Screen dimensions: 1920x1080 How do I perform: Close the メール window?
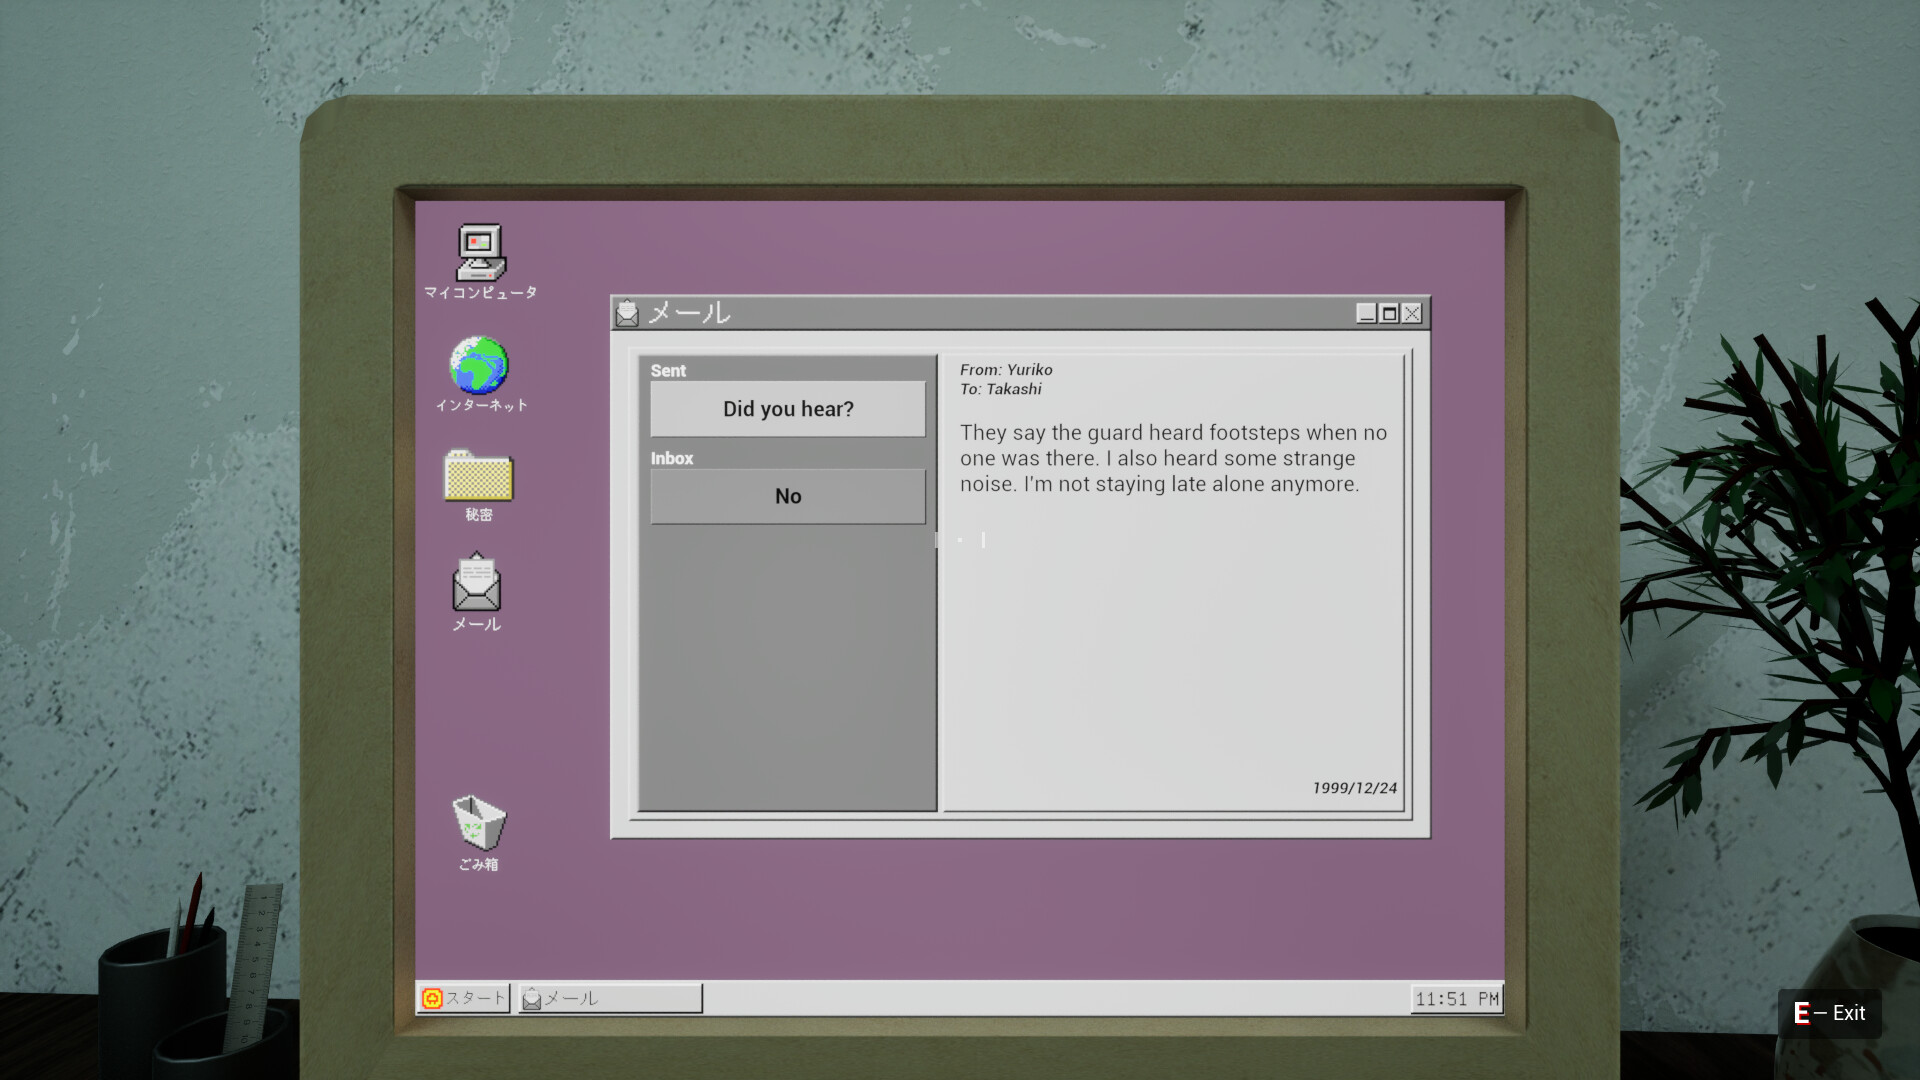1412,314
